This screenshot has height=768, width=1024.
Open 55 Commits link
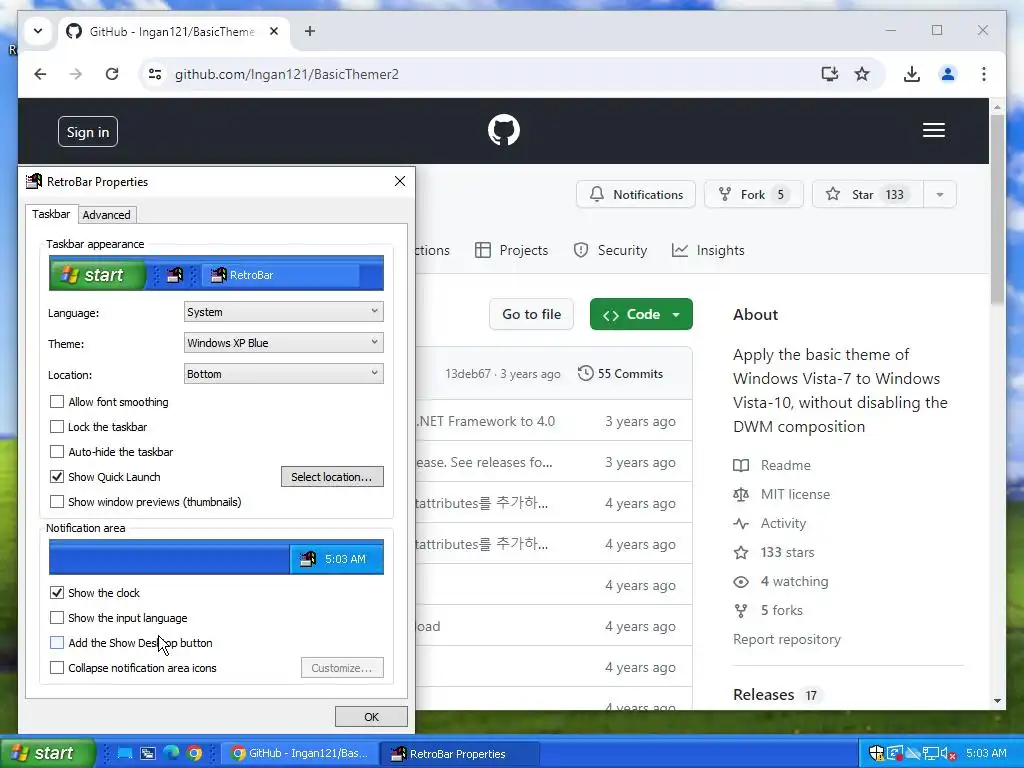(x=620, y=374)
